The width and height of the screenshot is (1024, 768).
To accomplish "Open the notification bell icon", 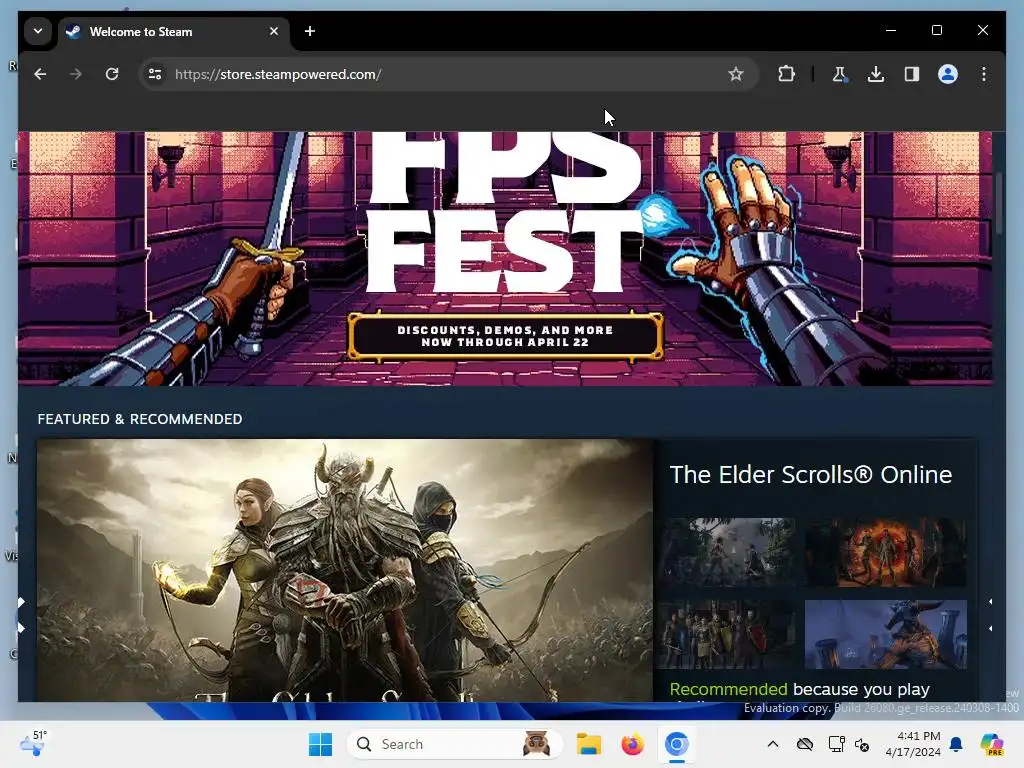I will pyautogui.click(x=956, y=744).
